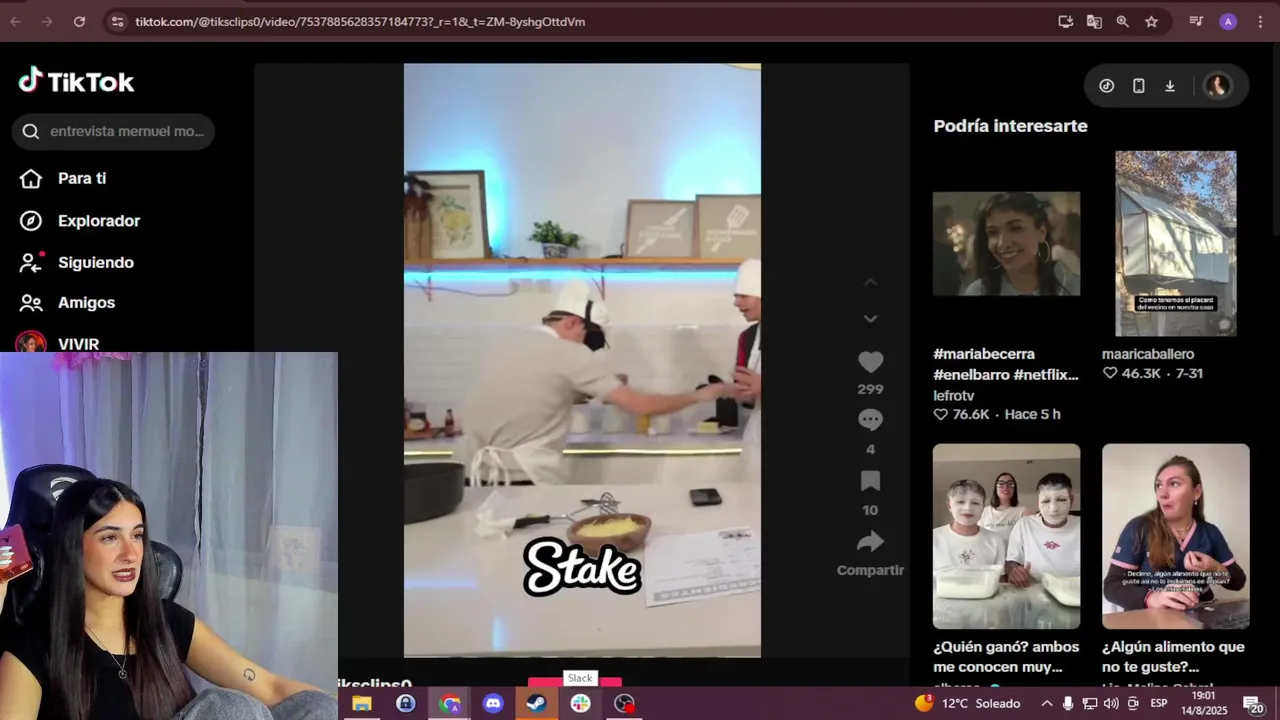Click Podría interesarte heading

[1010, 126]
